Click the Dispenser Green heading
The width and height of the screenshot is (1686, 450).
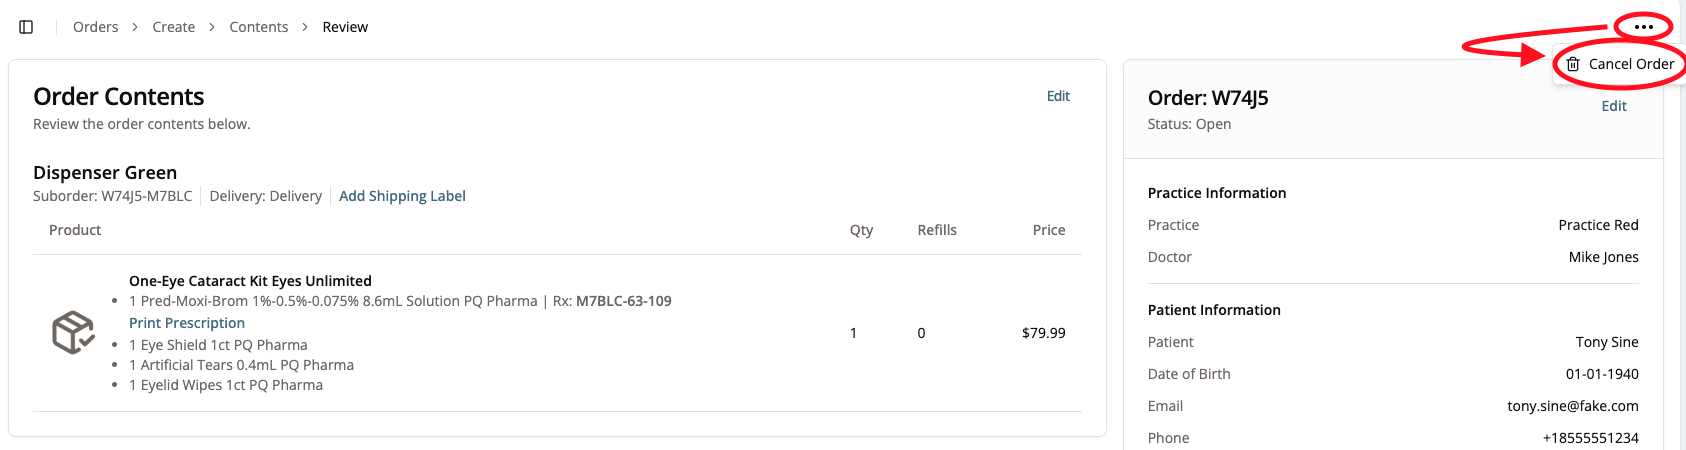105,173
